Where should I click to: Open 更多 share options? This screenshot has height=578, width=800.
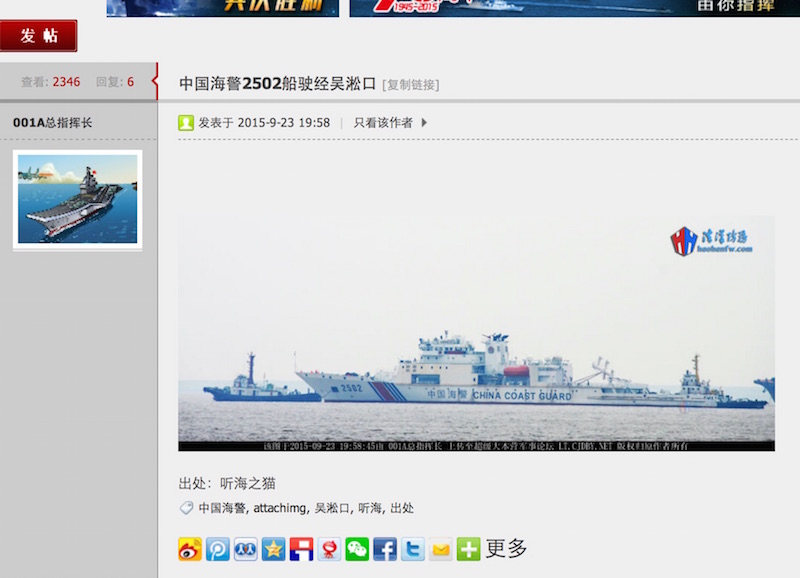(506, 548)
